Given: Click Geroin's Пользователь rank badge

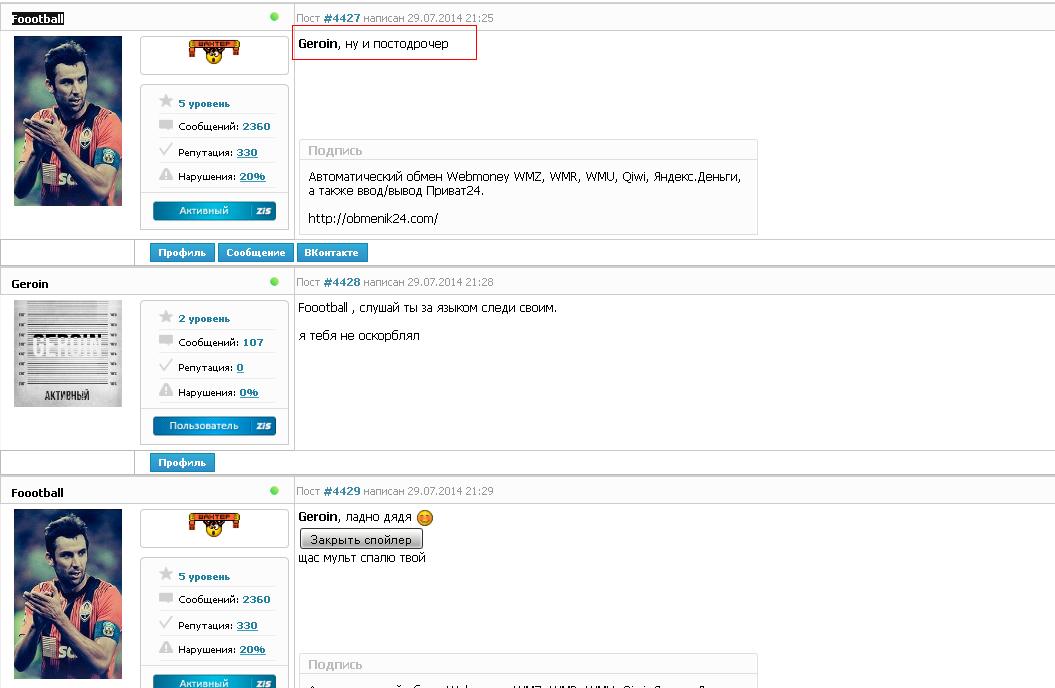Looking at the screenshot, I should (215, 426).
